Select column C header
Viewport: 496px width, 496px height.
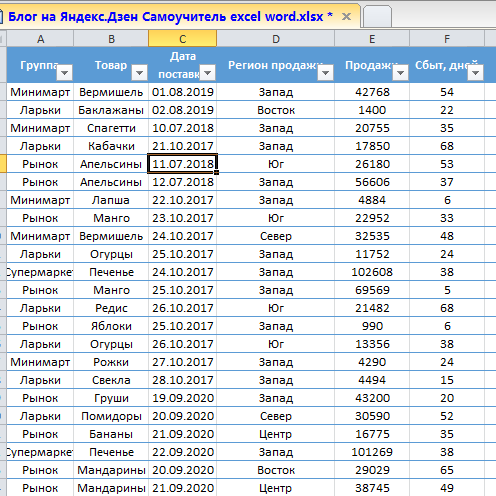point(183,39)
